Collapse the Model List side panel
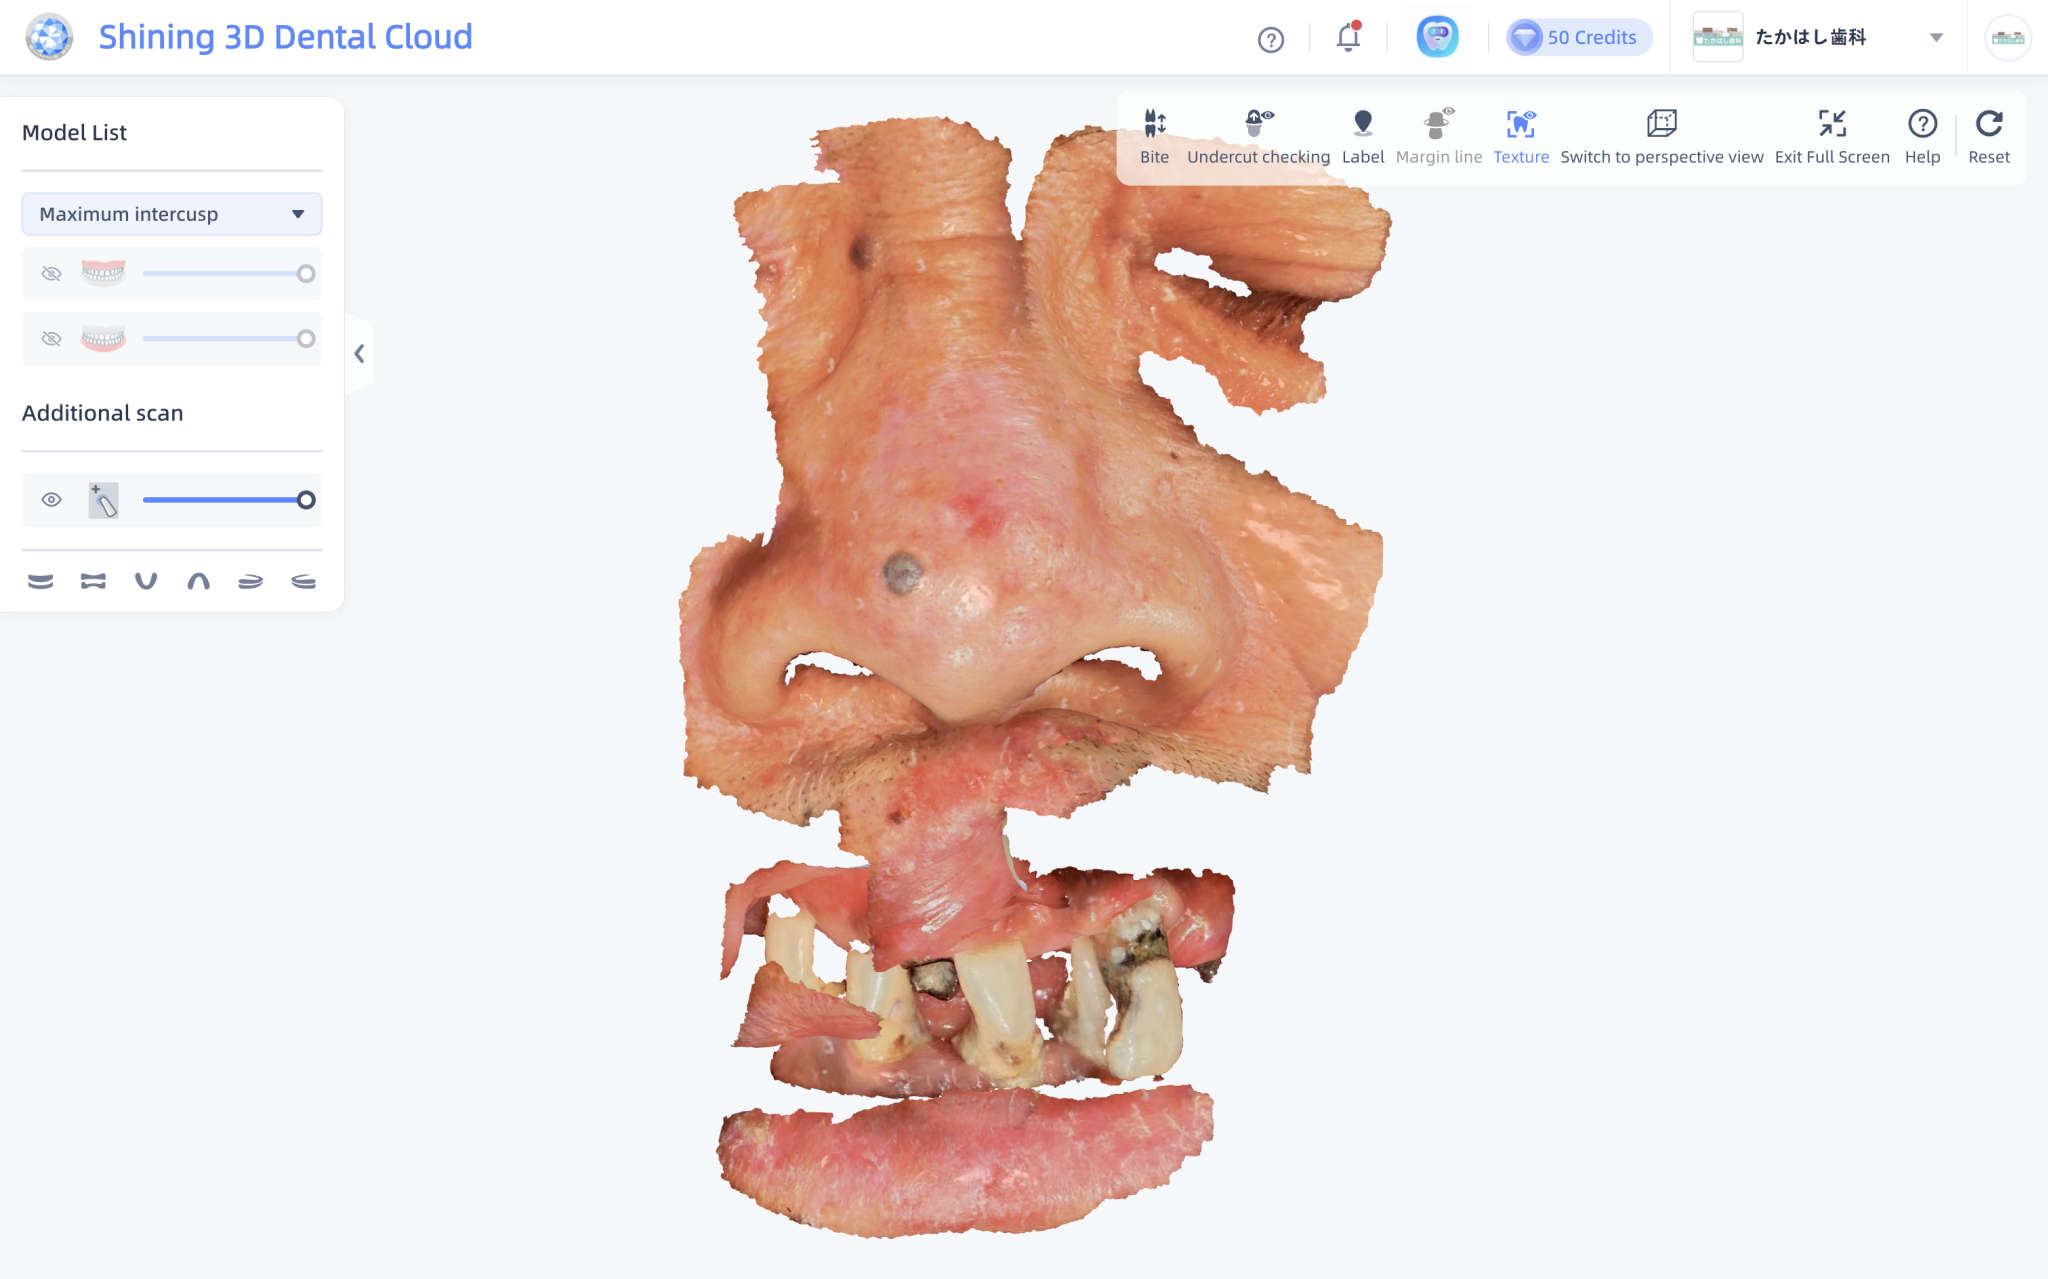The width and height of the screenshot is (2048, 1279). pyautogui.click(x=359, y=354)
